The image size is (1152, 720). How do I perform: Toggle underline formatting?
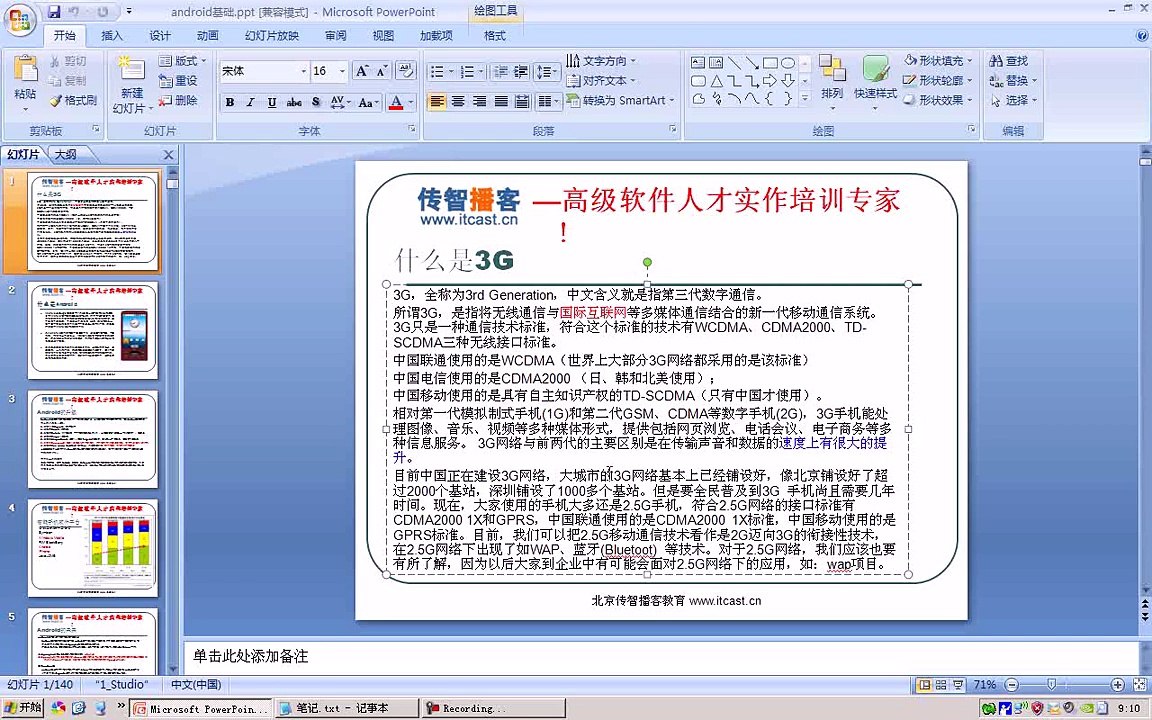click(x=272, y=102)
